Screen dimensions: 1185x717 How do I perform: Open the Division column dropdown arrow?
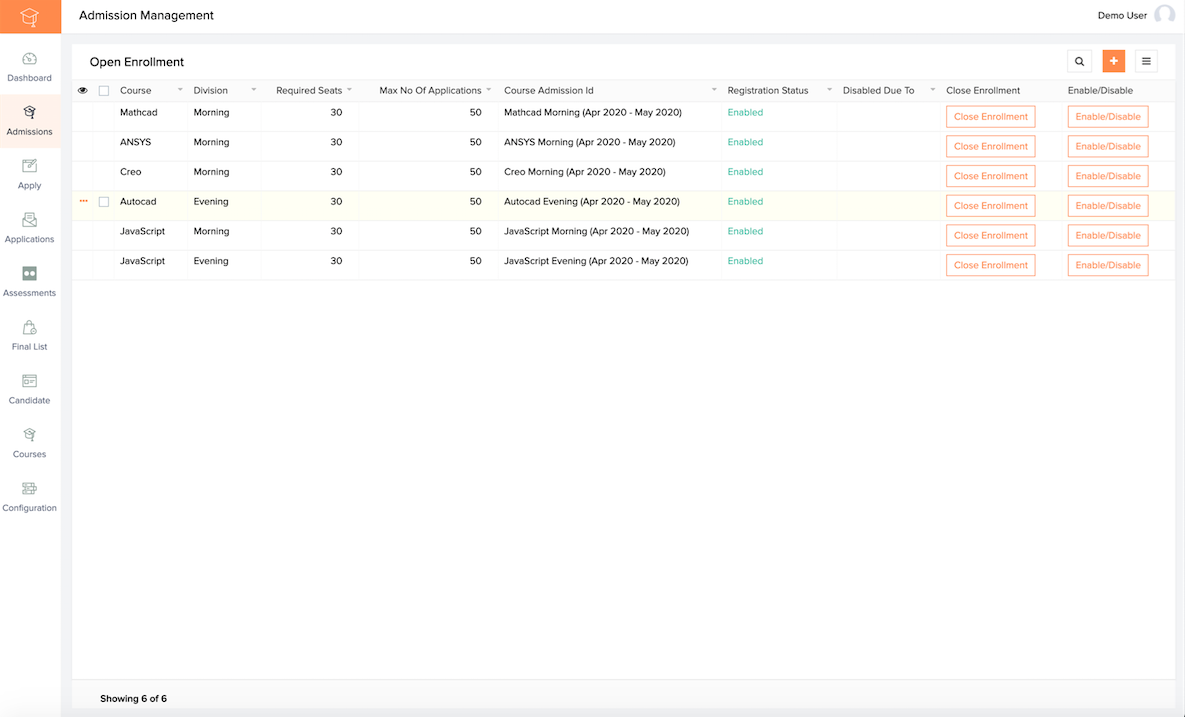point(254,90)
